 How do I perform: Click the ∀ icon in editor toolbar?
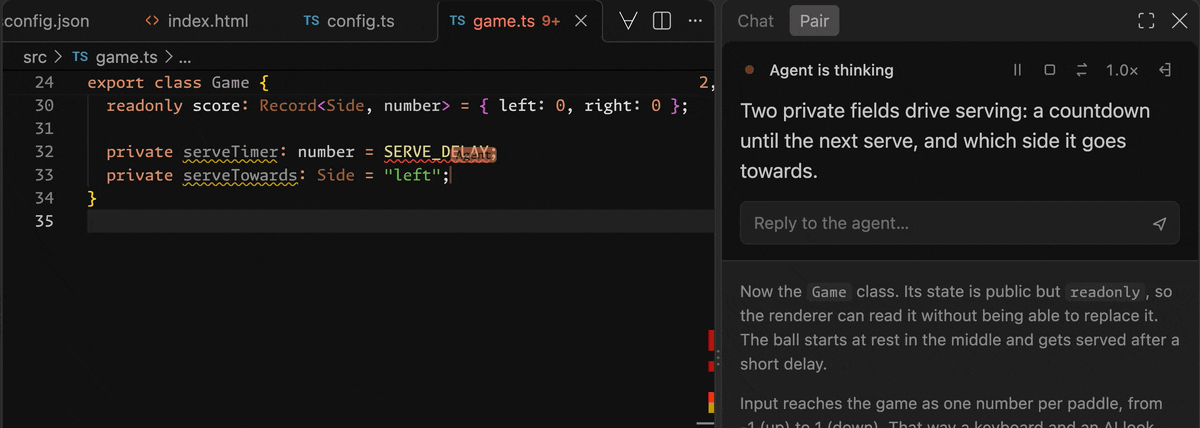(629, 21)
